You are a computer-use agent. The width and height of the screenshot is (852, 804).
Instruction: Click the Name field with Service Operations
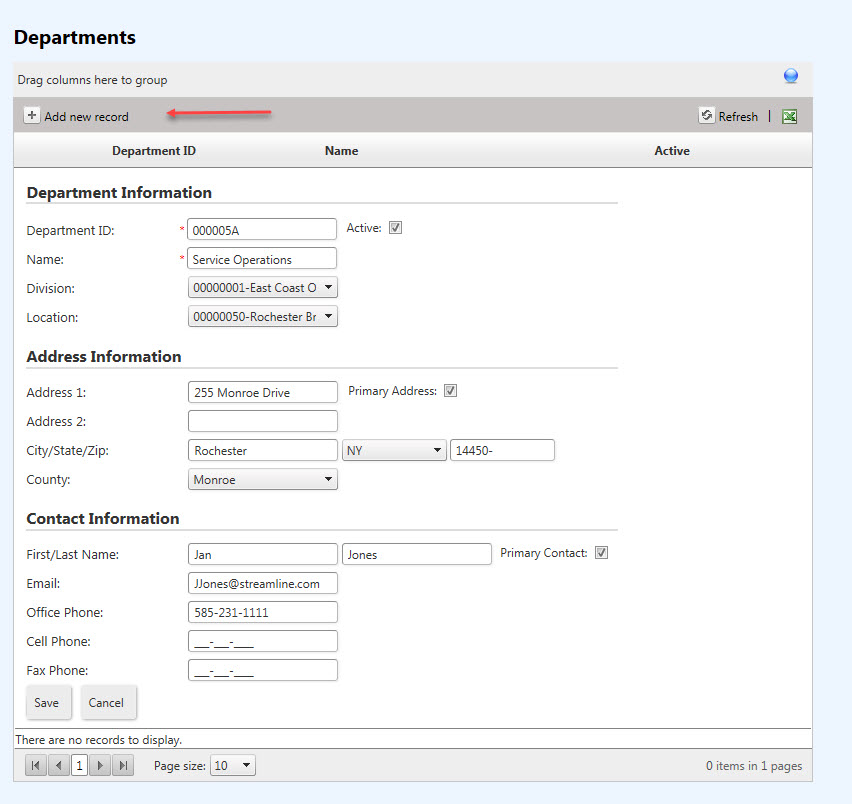(x=262, y=259)
